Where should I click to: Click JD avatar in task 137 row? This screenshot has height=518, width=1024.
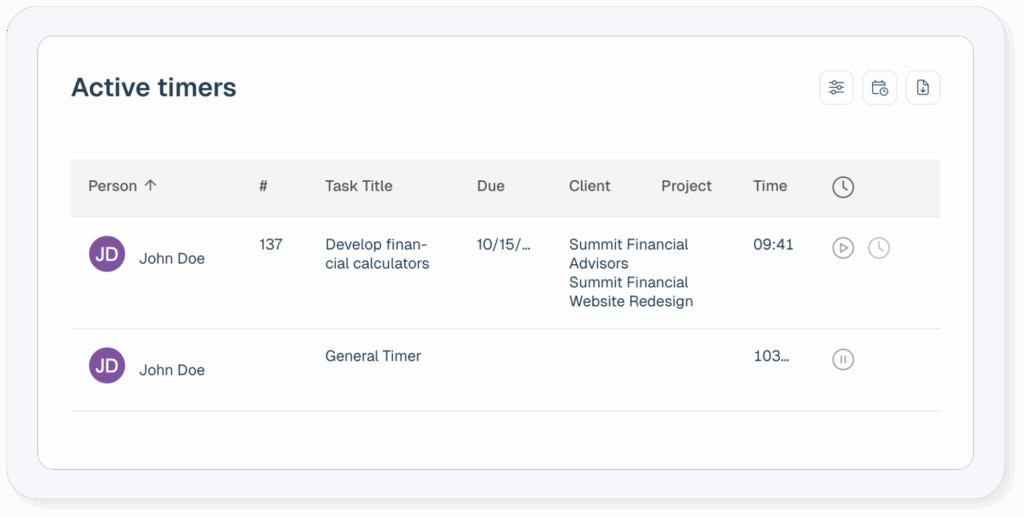(107, 254)
